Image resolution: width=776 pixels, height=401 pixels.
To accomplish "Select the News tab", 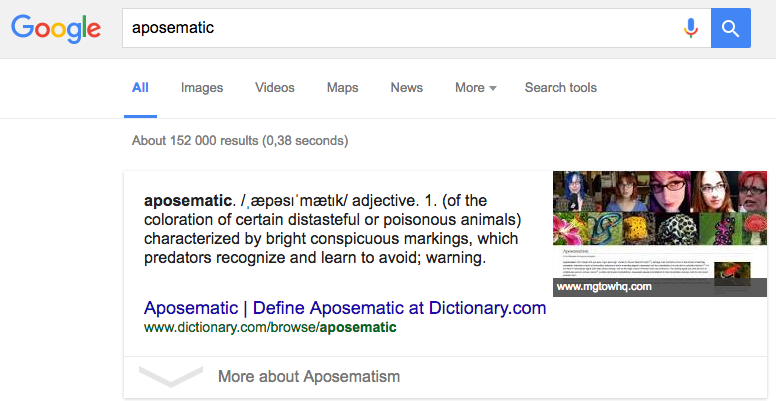I will point(407,88).
